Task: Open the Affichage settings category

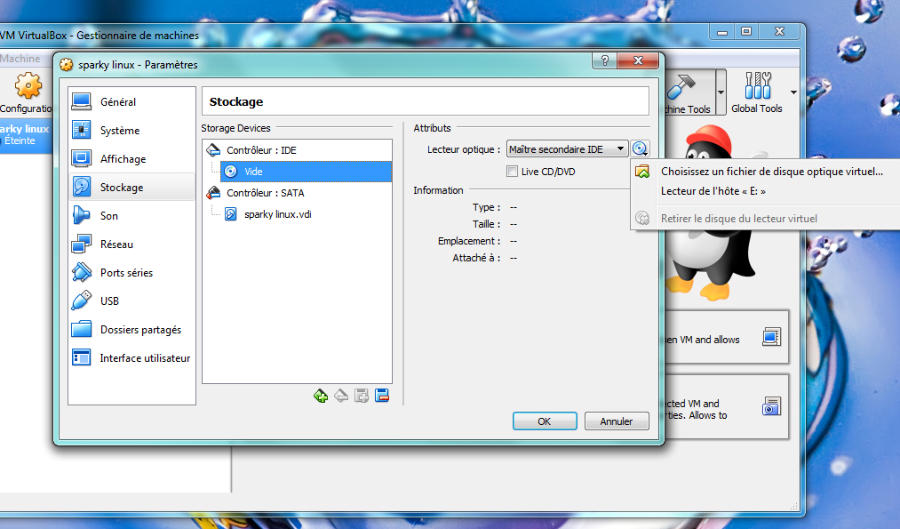Action: 131,159
